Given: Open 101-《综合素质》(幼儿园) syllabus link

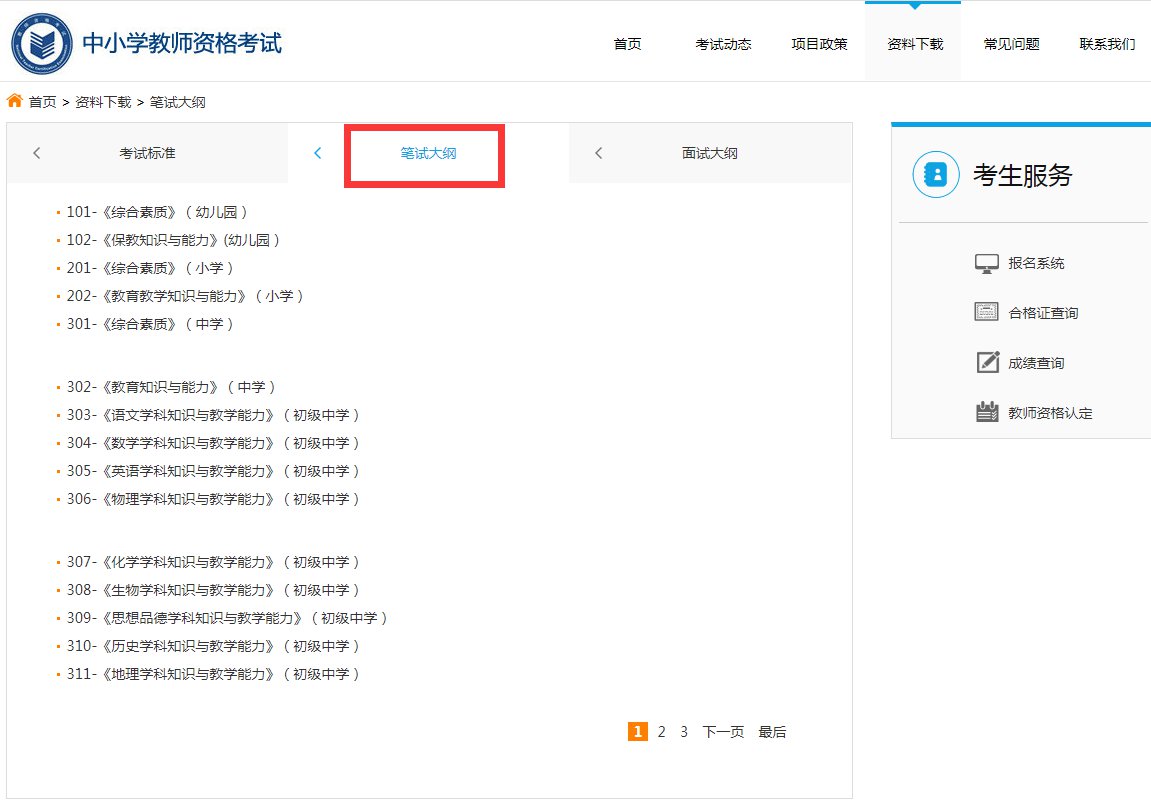Looking at the screenshot, I should [x=156, y=212].
